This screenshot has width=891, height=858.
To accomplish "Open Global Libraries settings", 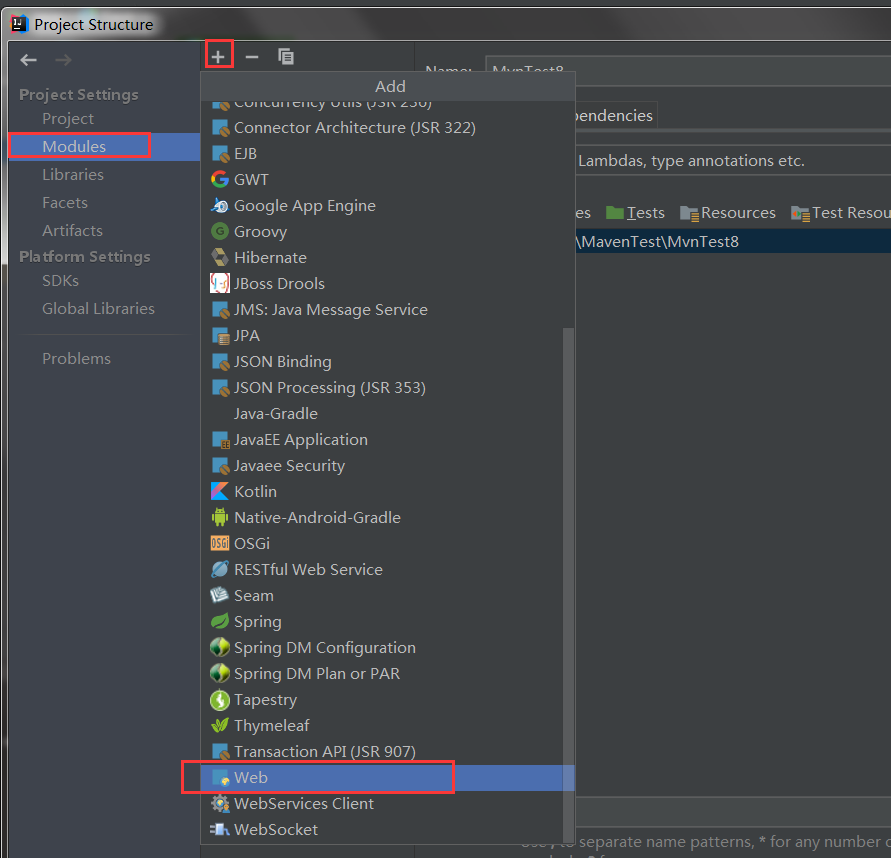I will (98, 309).
